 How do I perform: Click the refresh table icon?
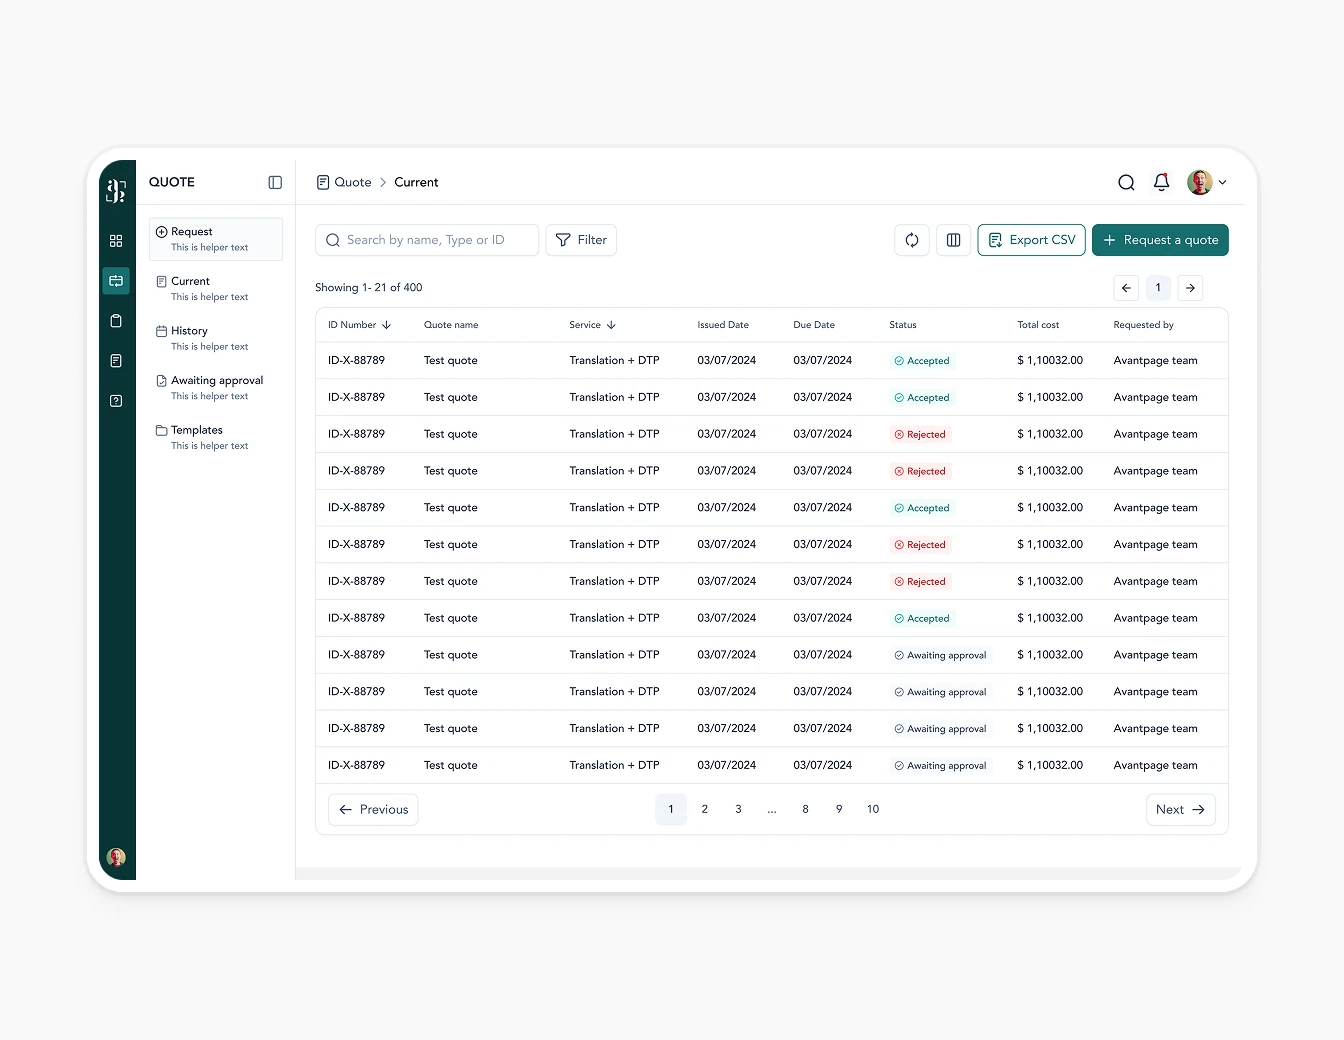click(x=912, y=240)
